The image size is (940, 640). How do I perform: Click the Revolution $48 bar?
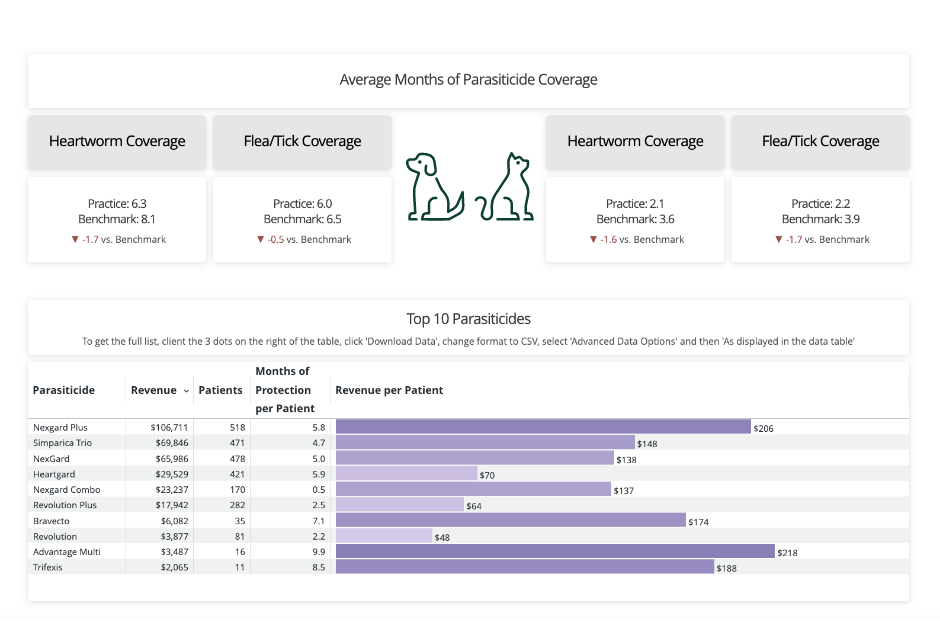click(384, 536)
